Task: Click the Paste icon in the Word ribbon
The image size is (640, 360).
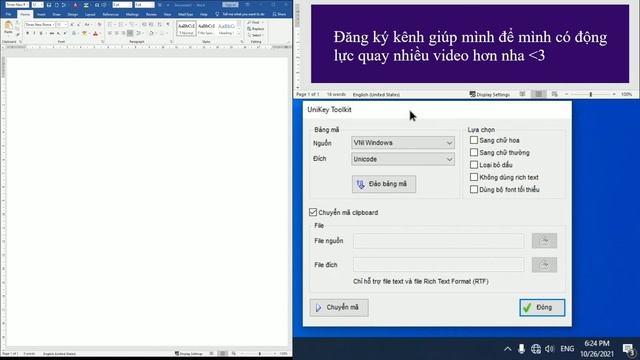Action: (9, 25)
